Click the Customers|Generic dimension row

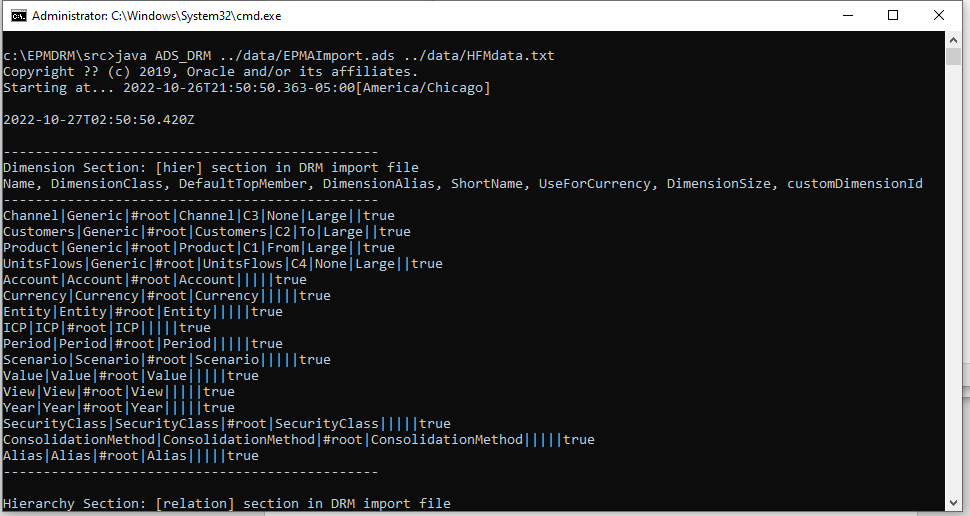click(206, 232)
